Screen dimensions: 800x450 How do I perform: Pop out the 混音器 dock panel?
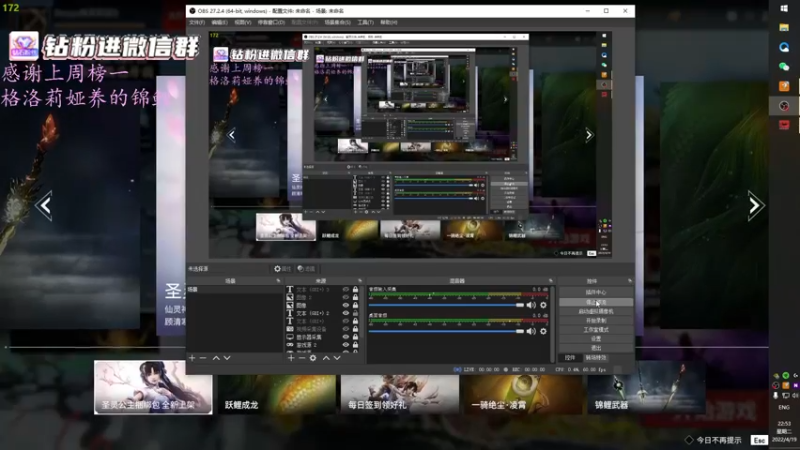click(x=551, y=281)
